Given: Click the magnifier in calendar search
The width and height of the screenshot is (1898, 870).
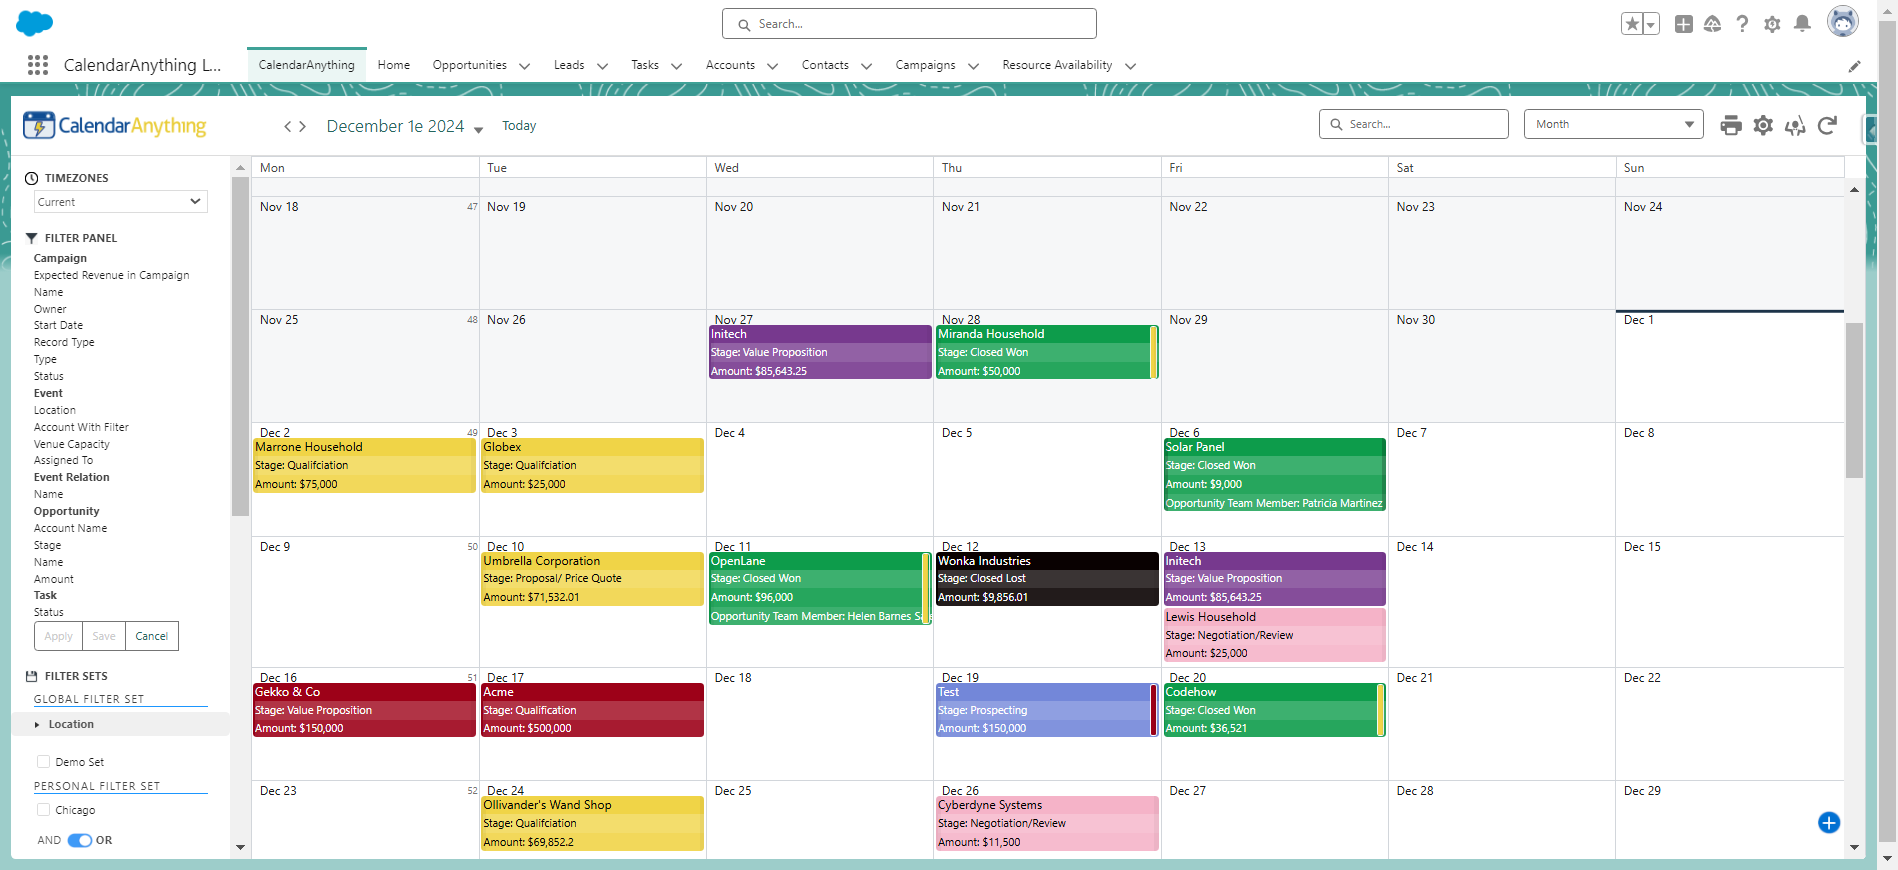Looking at the screenshot, I should point(1336,124).
